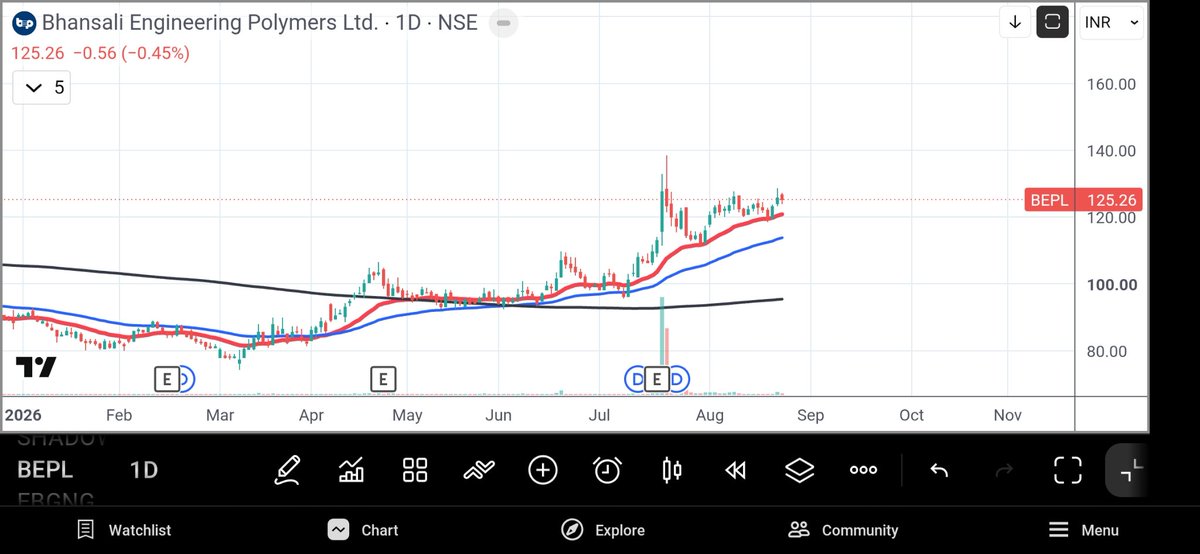1200x554 pixels.
Task: Open the layers object tree icon
Action: [799, 469]
